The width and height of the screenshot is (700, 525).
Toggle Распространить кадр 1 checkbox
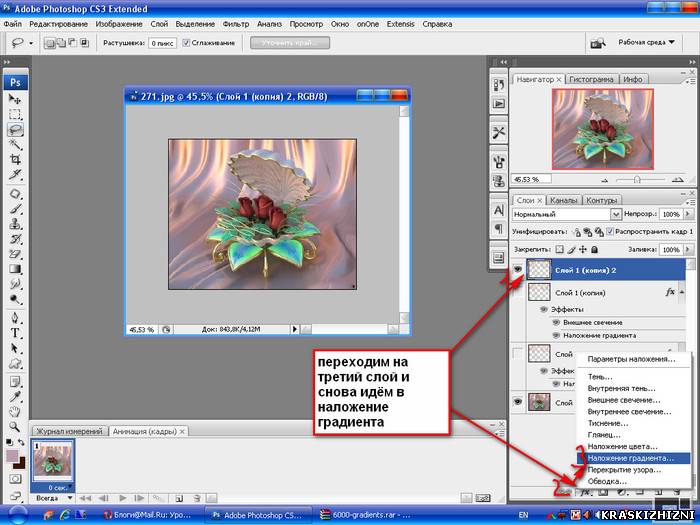pyautogui.click(x=610, y=232)
